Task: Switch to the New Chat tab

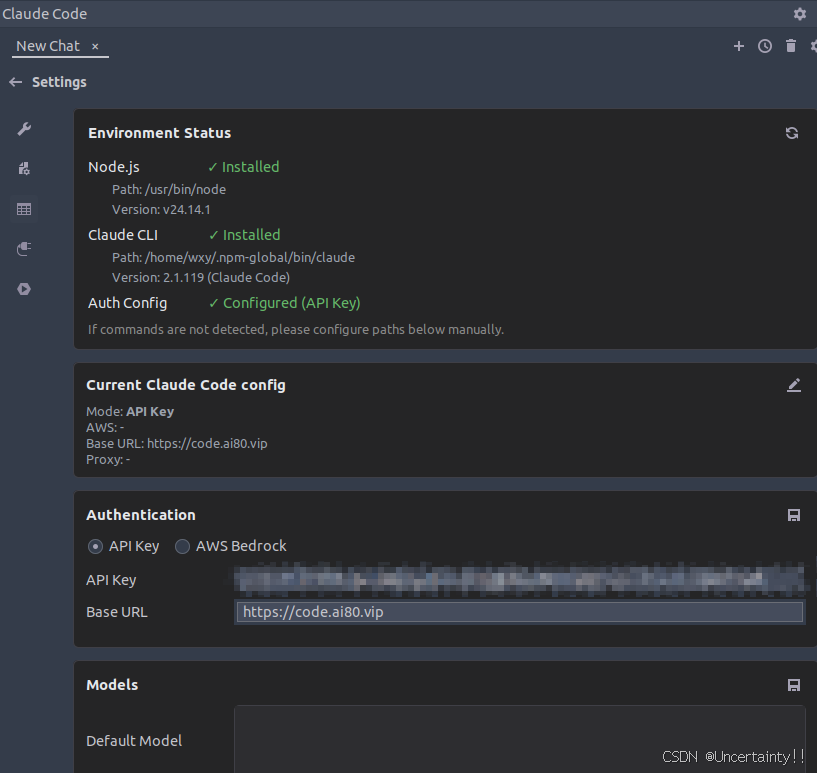Action: pos(48,46)
